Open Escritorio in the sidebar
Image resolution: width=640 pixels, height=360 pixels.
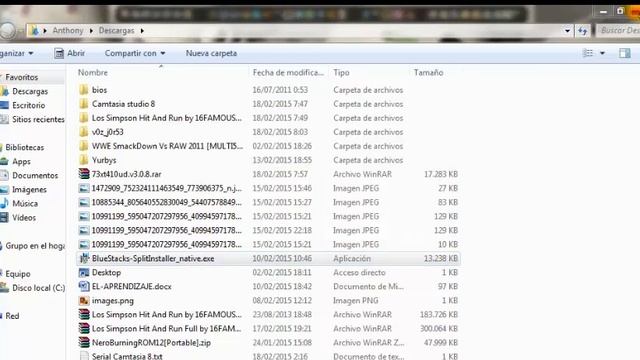click(x=28, y=105)
